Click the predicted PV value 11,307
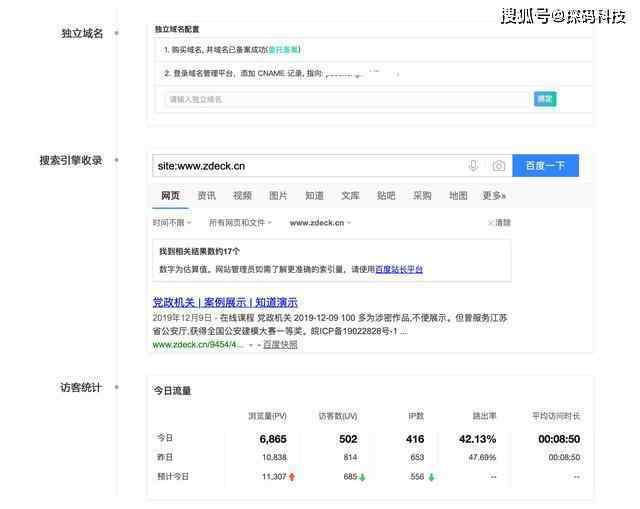The width and height of the screenshot is (640, 509). click(273, 476)
